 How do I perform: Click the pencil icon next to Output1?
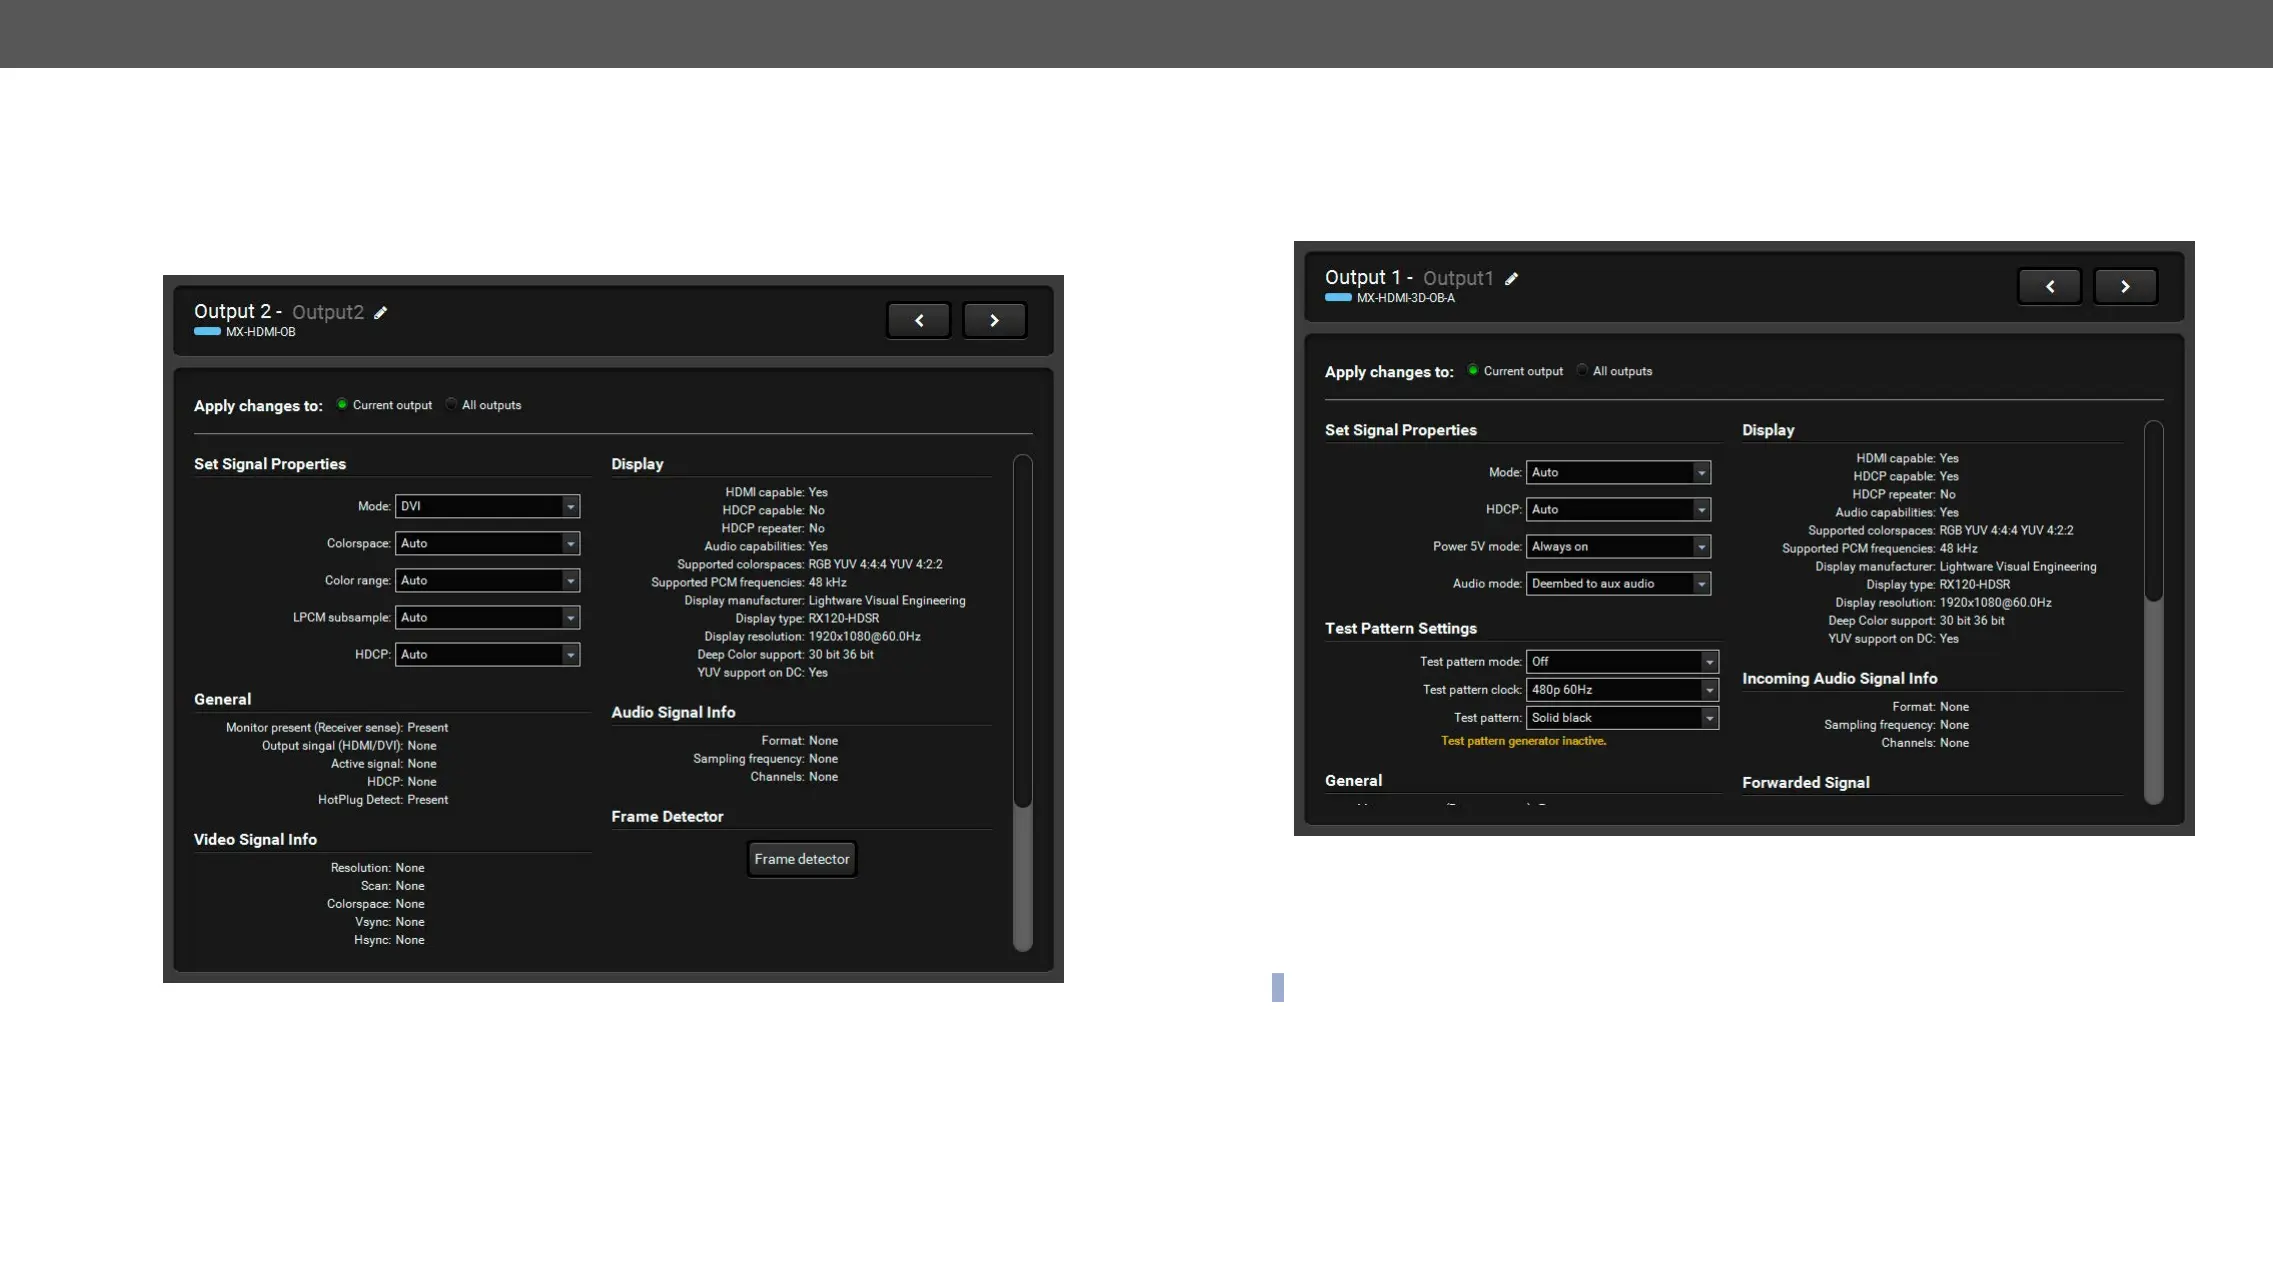coord(1512,279)
